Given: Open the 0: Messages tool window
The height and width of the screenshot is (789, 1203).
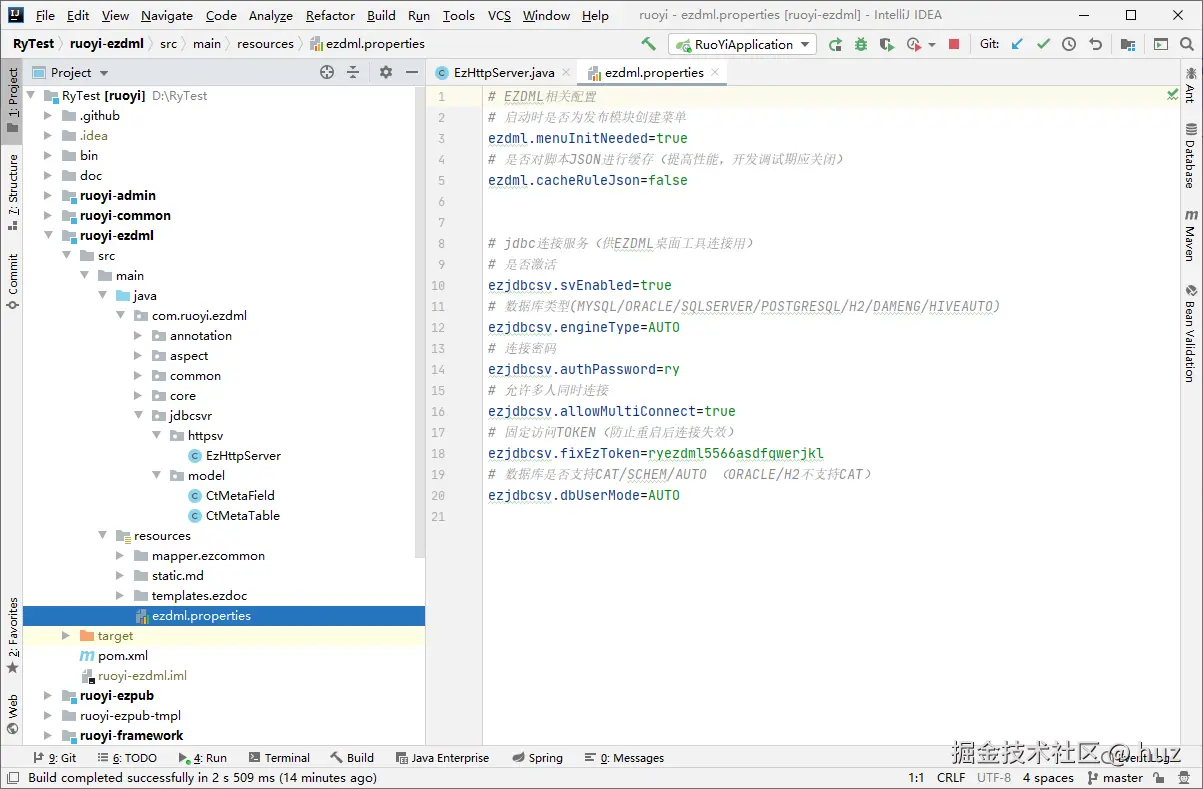Looking at the screenshot, I should coord(625,757).
